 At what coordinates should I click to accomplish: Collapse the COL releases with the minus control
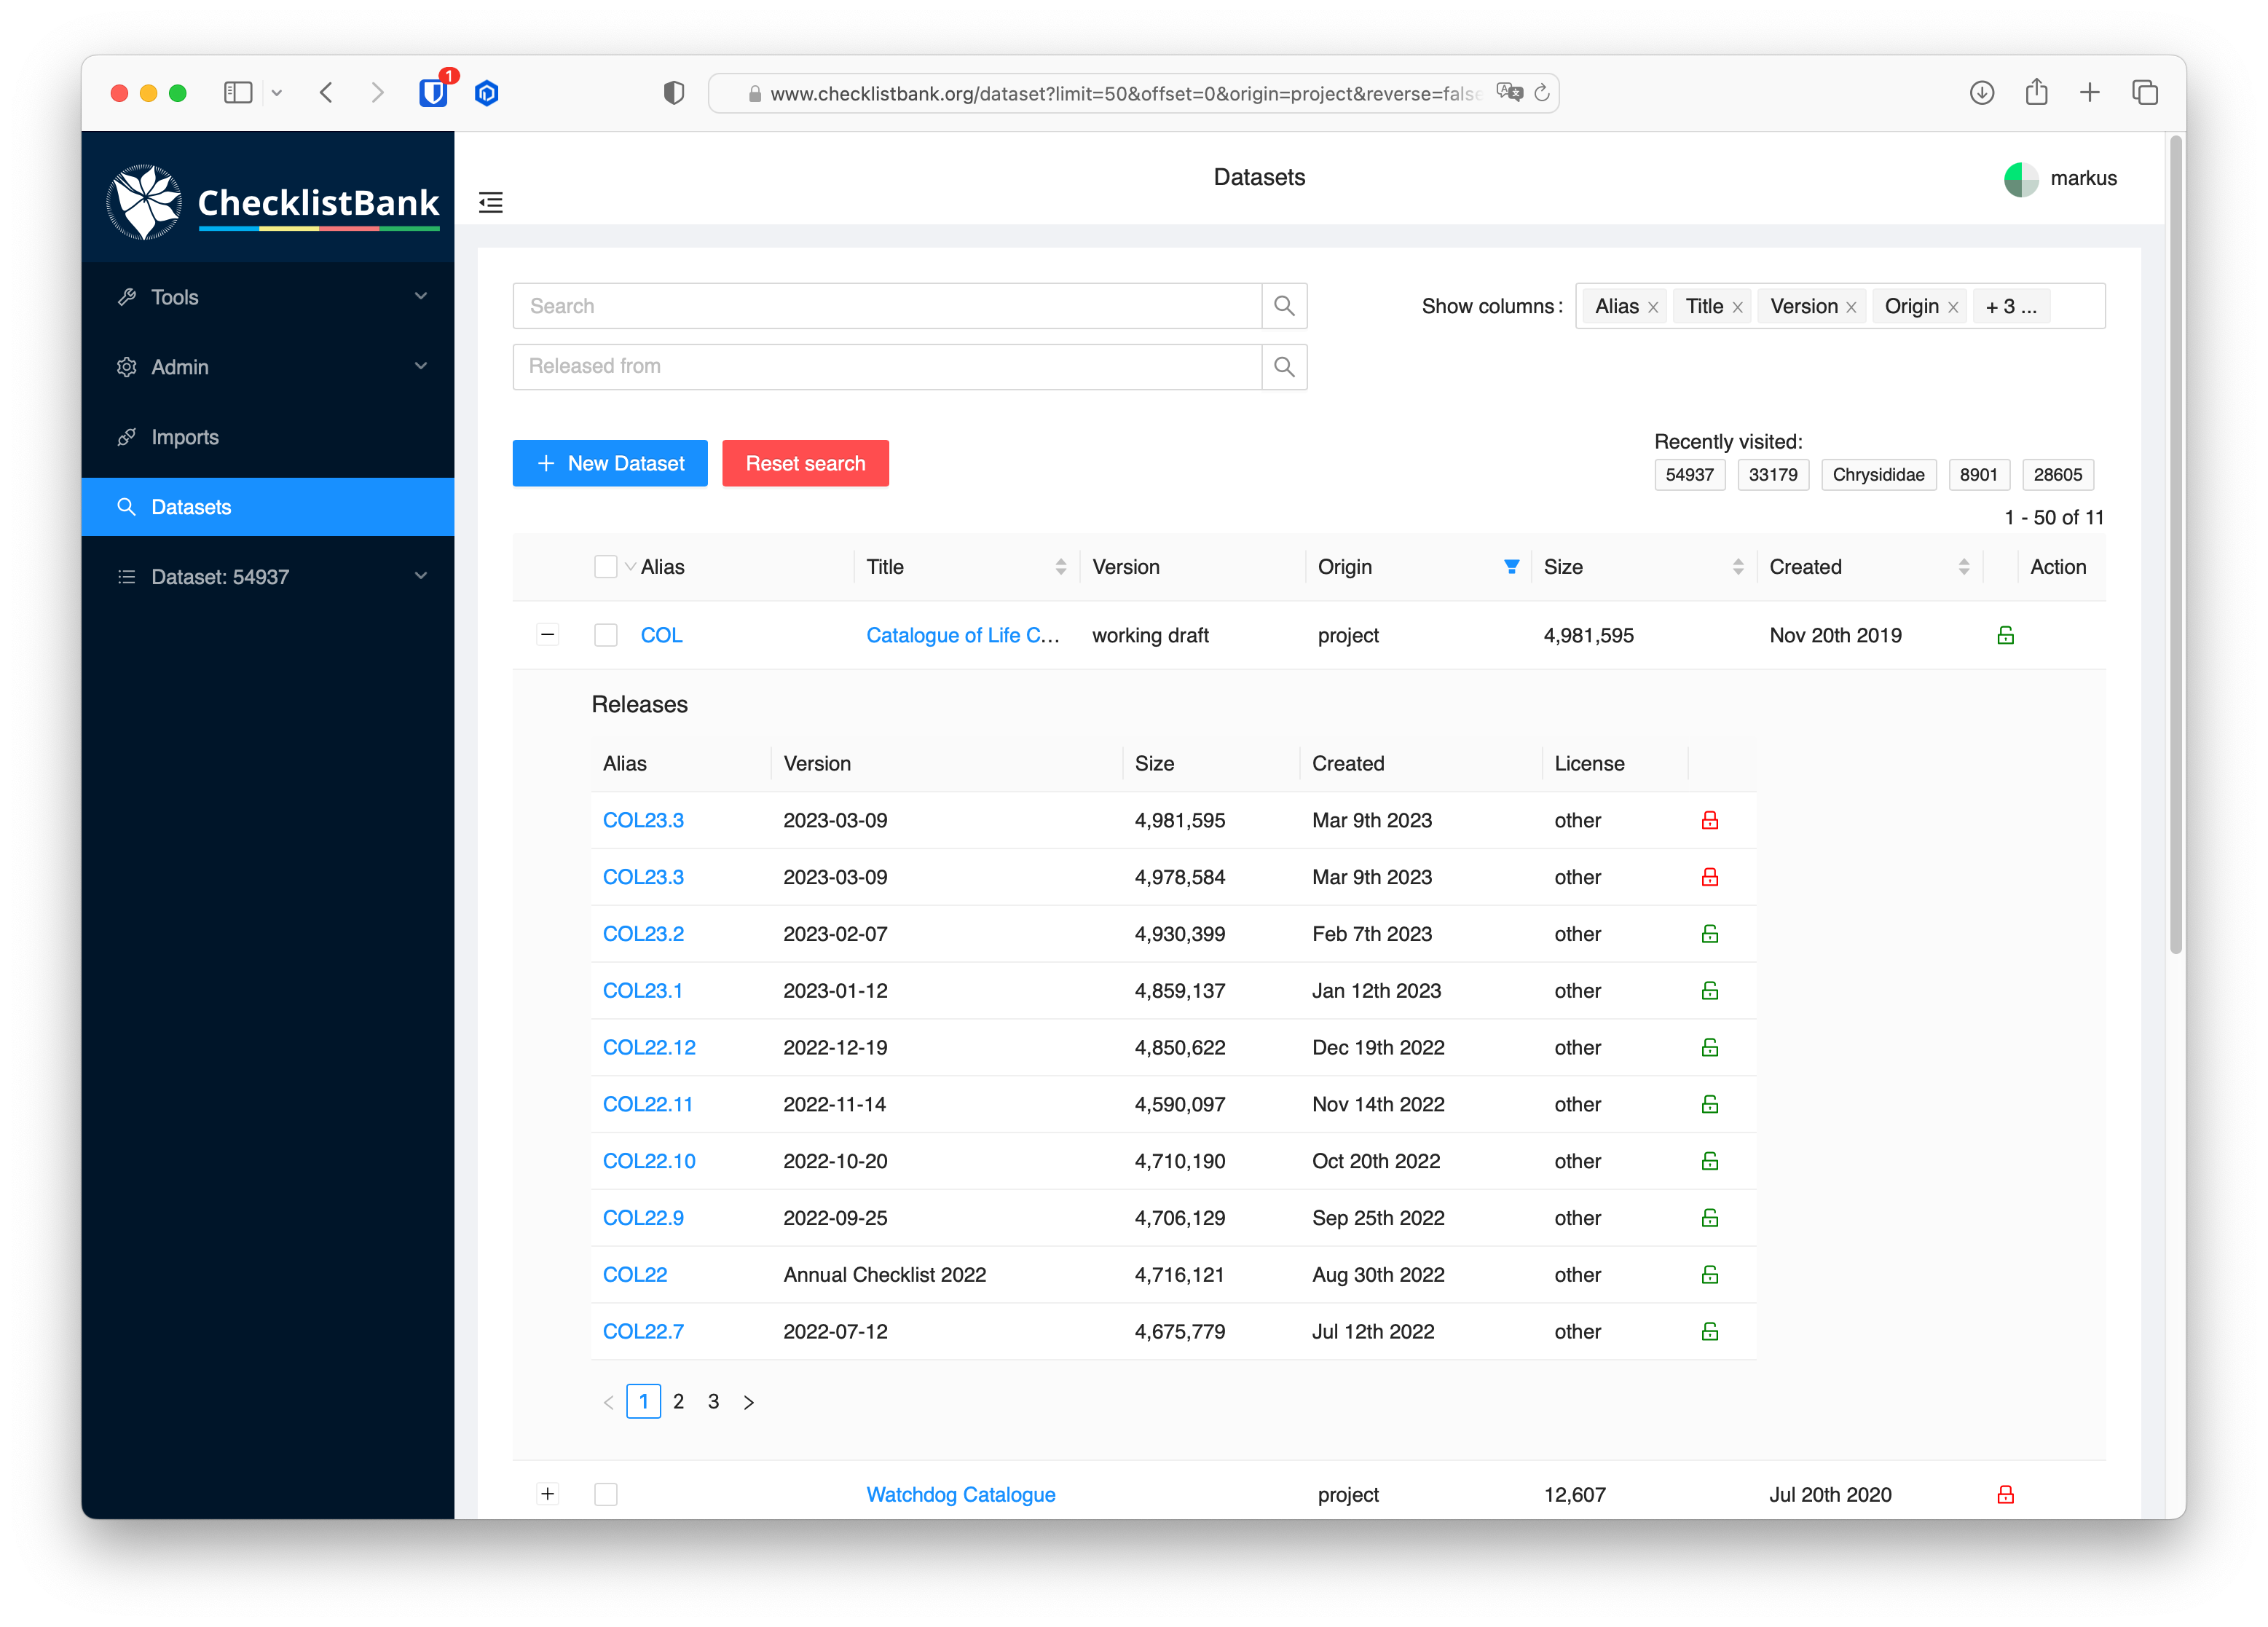pos(547,634)
